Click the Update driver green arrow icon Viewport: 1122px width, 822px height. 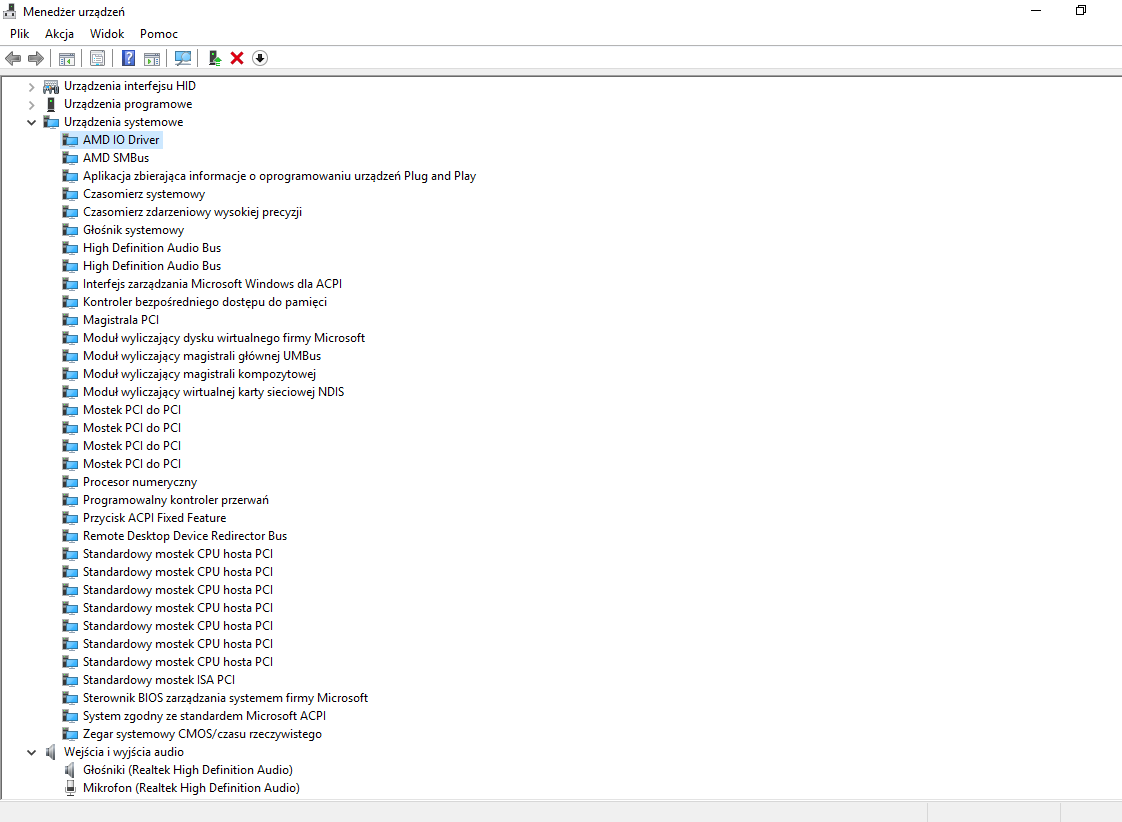(x=215, y=59)
